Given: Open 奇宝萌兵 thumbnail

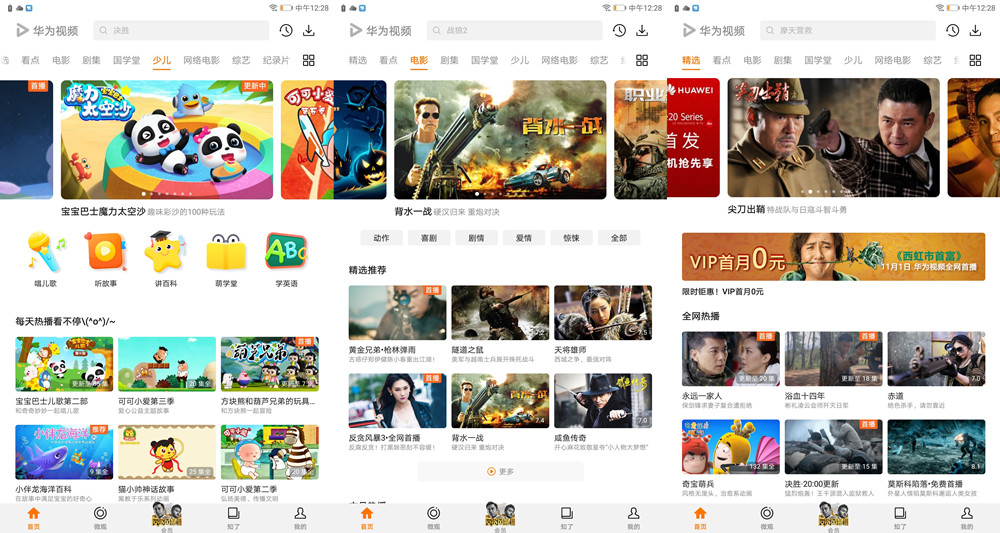Looking at the screenshot, I should coord(731,446).
